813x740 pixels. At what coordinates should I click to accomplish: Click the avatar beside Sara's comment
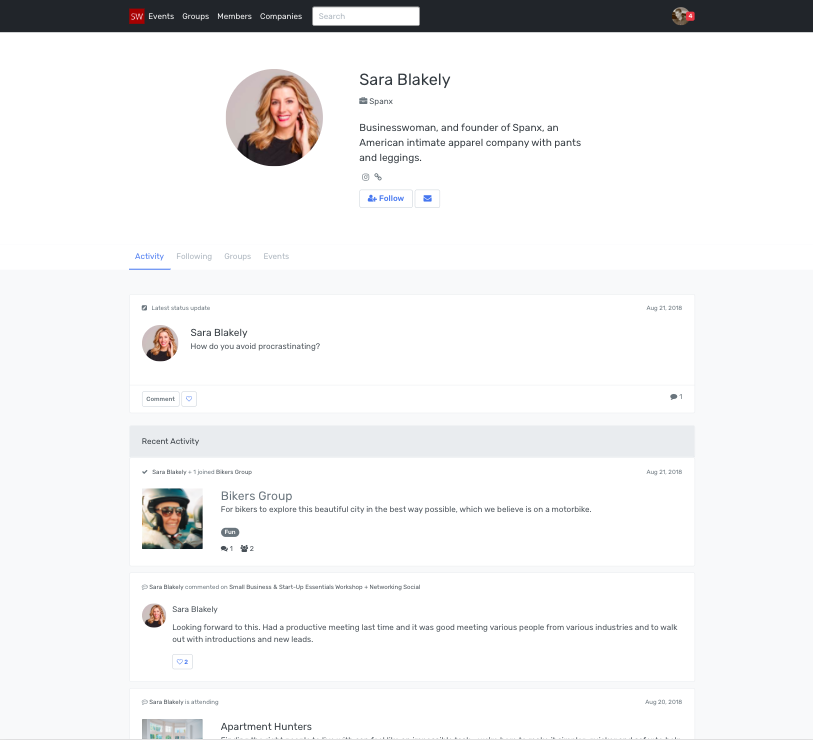coord(154,616)
